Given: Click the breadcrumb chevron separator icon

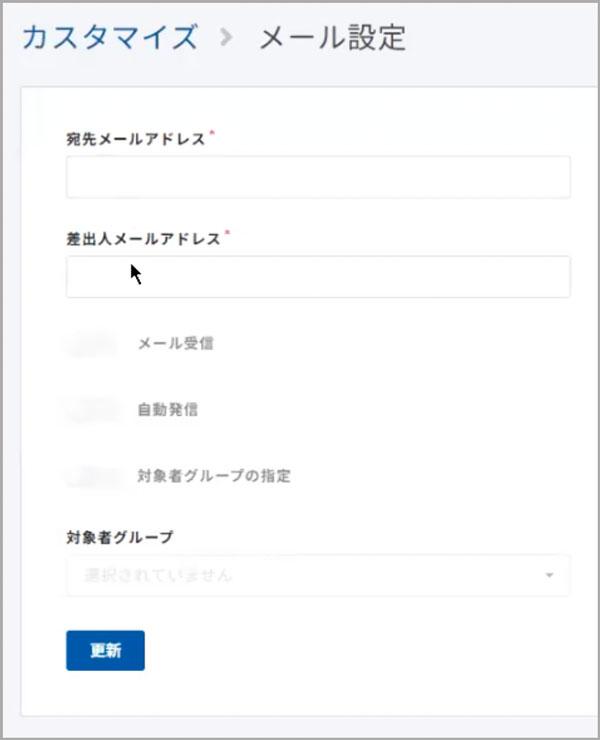Looking at the screenshot, I should click(227, 39).
